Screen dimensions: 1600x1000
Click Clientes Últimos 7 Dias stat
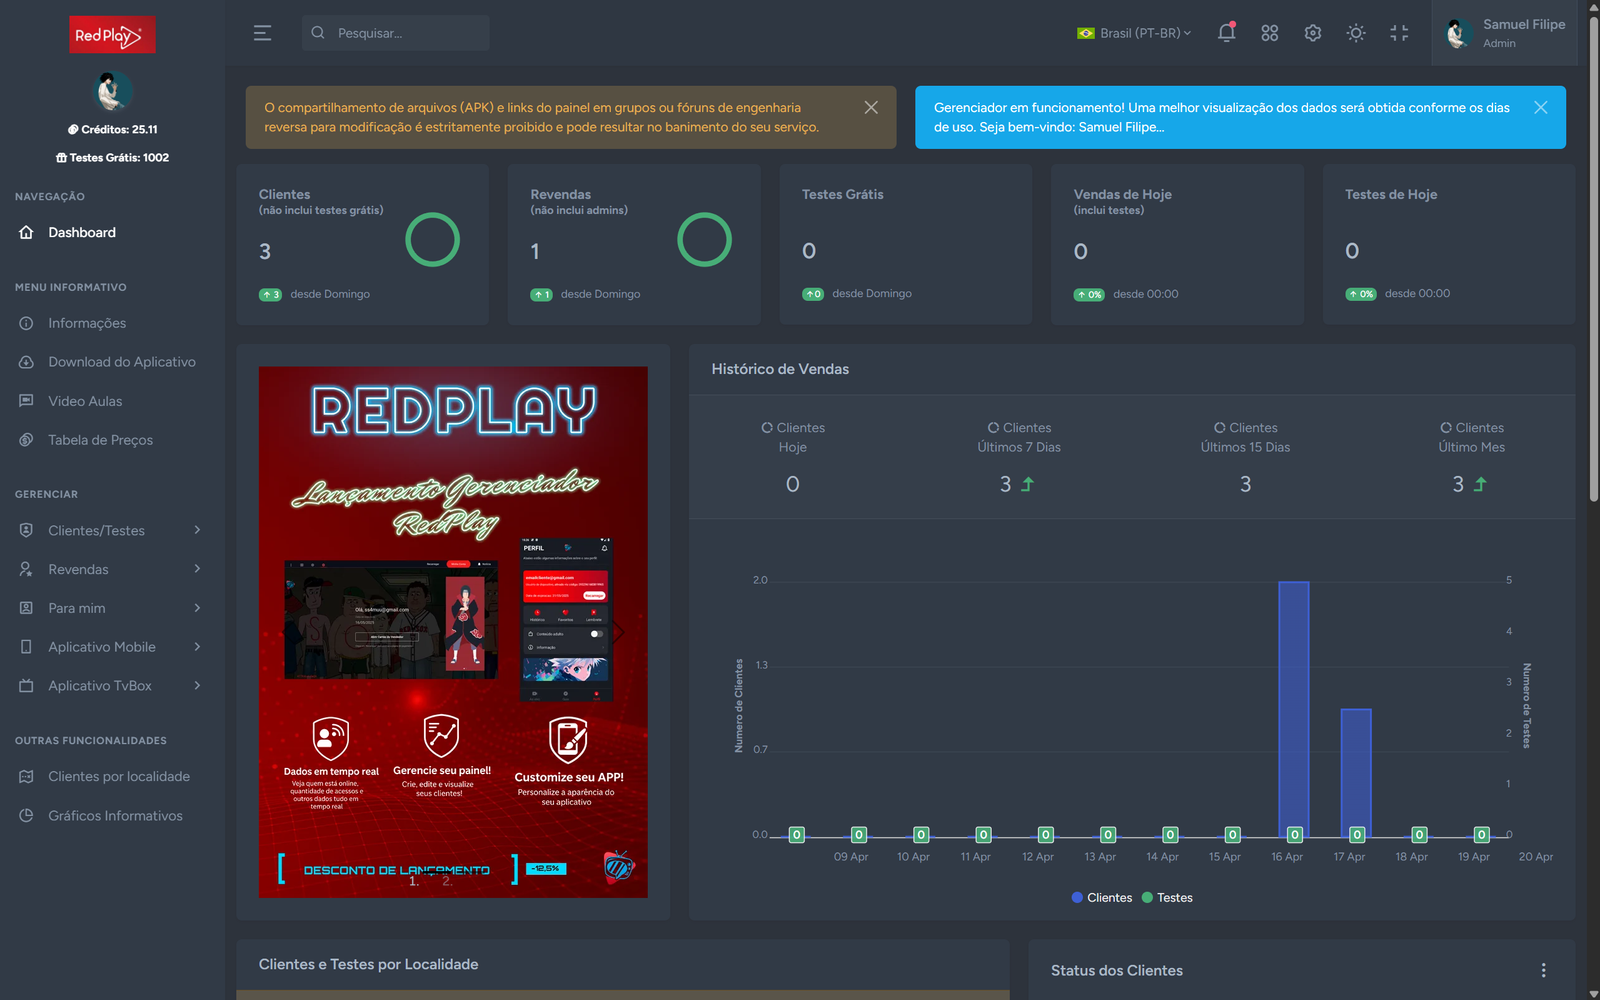(1018, 459)
